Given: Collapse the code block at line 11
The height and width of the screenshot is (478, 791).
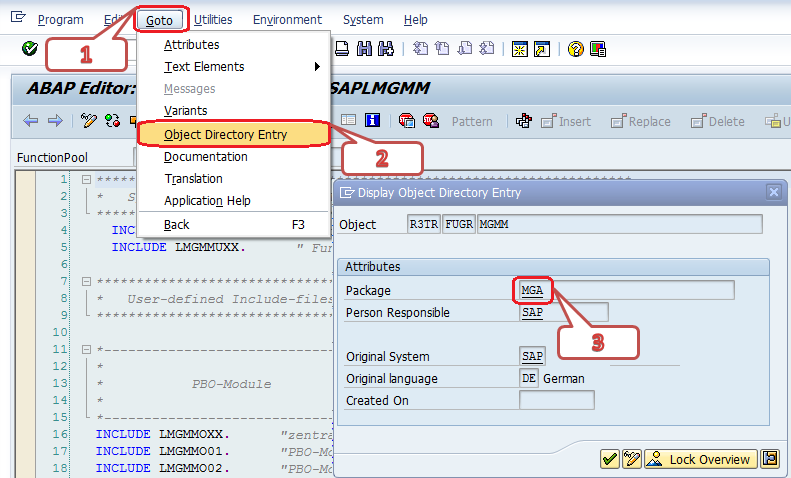Looking at the screenshot, I should (86, 349).
